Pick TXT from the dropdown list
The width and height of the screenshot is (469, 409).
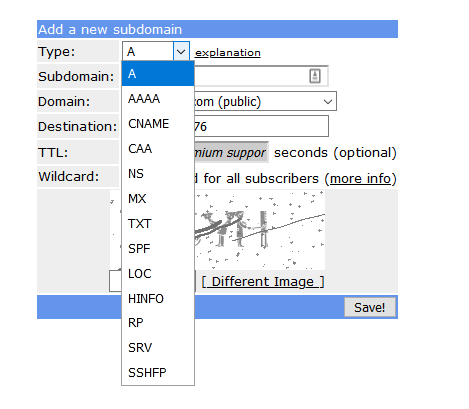click(158, 224)
